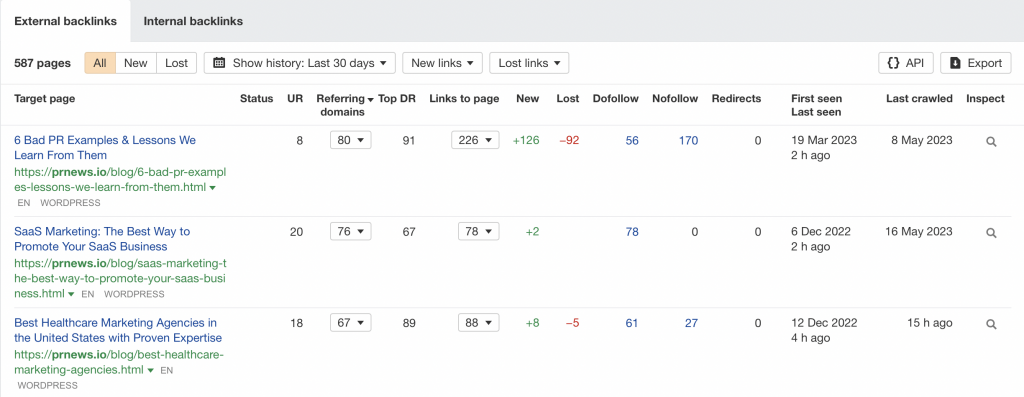This screenshot has width=1024, height=397.
Task: Open 6 Bad PR Examples title link
Action: (x=105, y=148)
